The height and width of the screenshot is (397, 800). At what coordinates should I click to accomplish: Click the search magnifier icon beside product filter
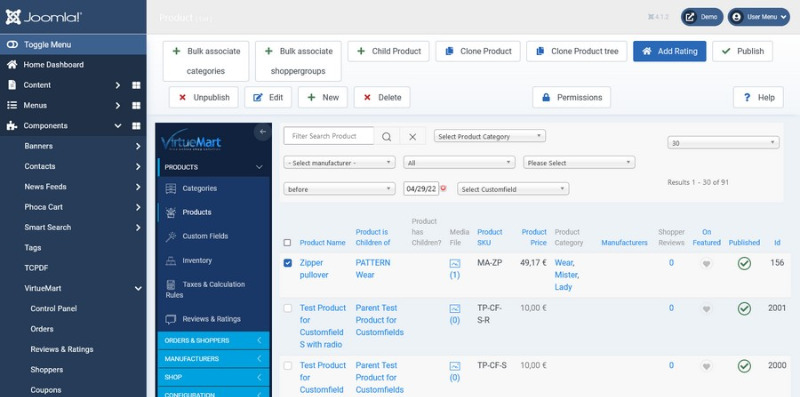(387, 136)
